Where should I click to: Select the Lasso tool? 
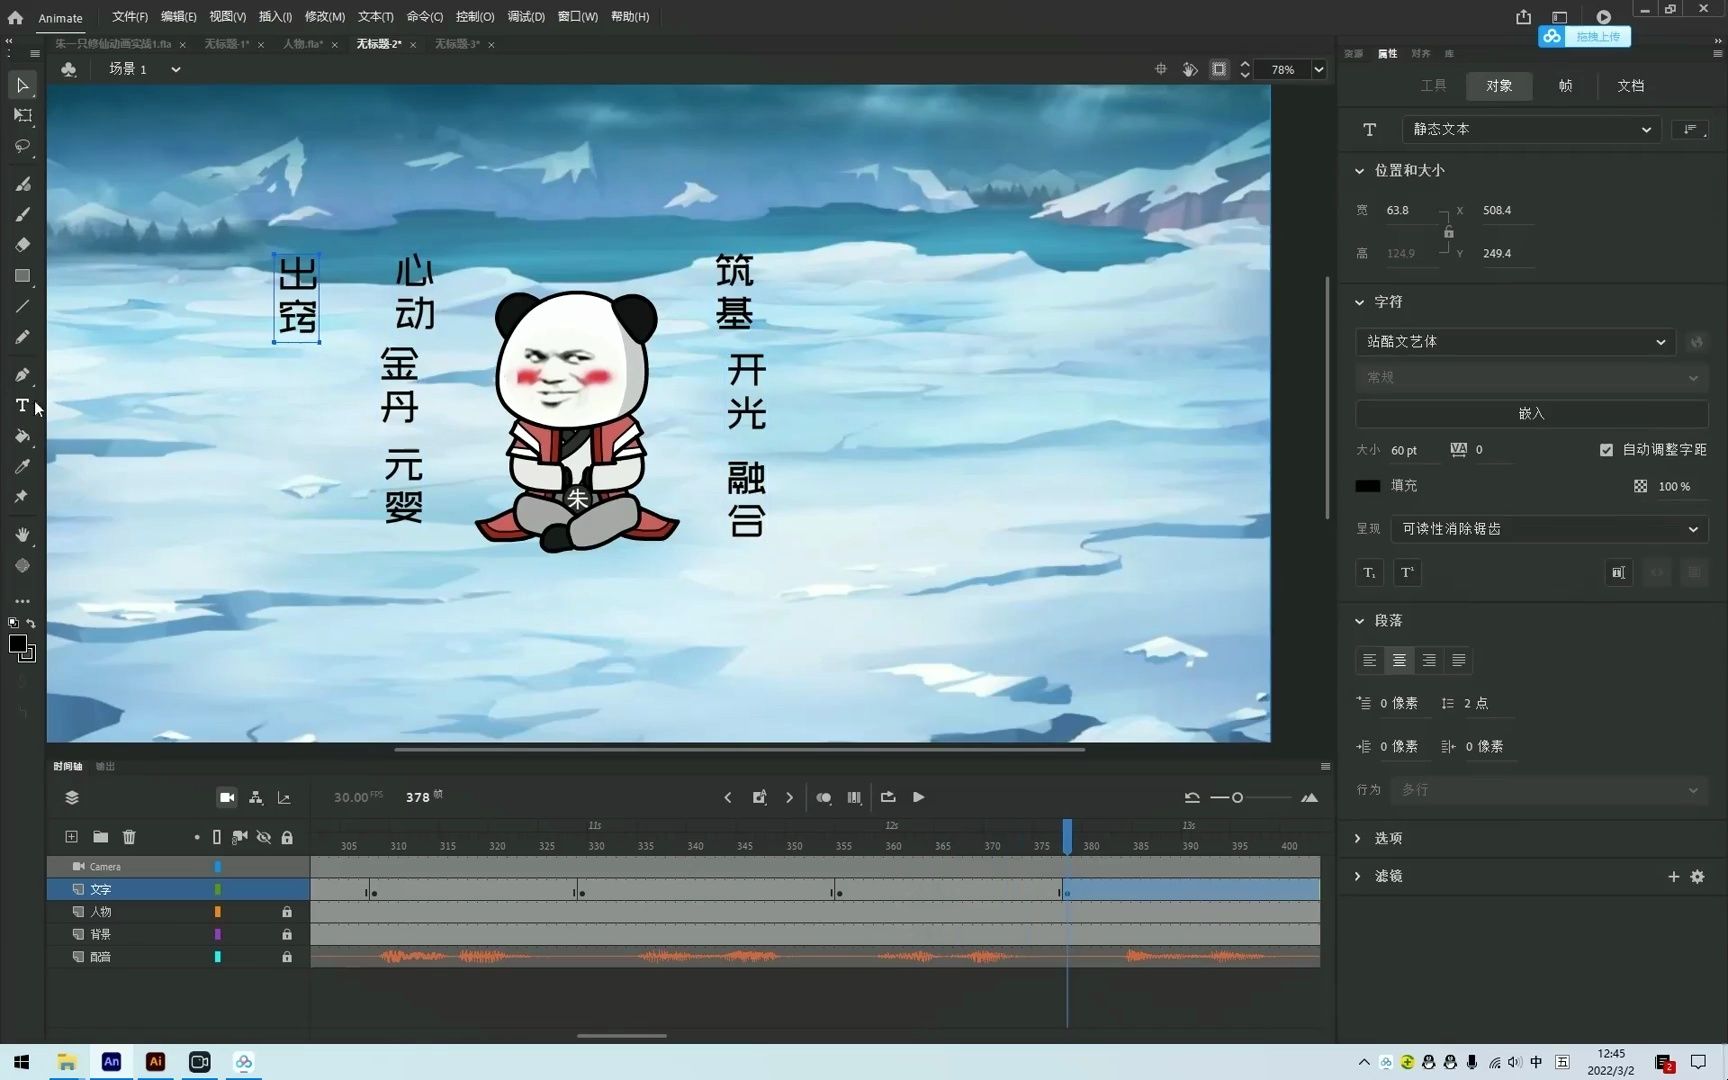[22, 146]
